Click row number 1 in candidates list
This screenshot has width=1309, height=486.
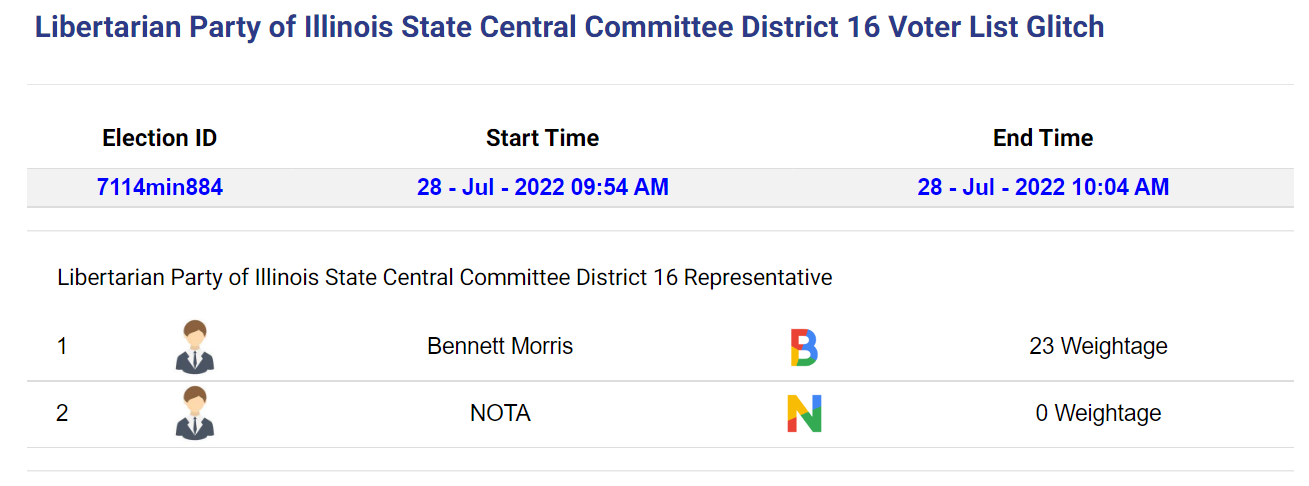click(x=62, y=347)
